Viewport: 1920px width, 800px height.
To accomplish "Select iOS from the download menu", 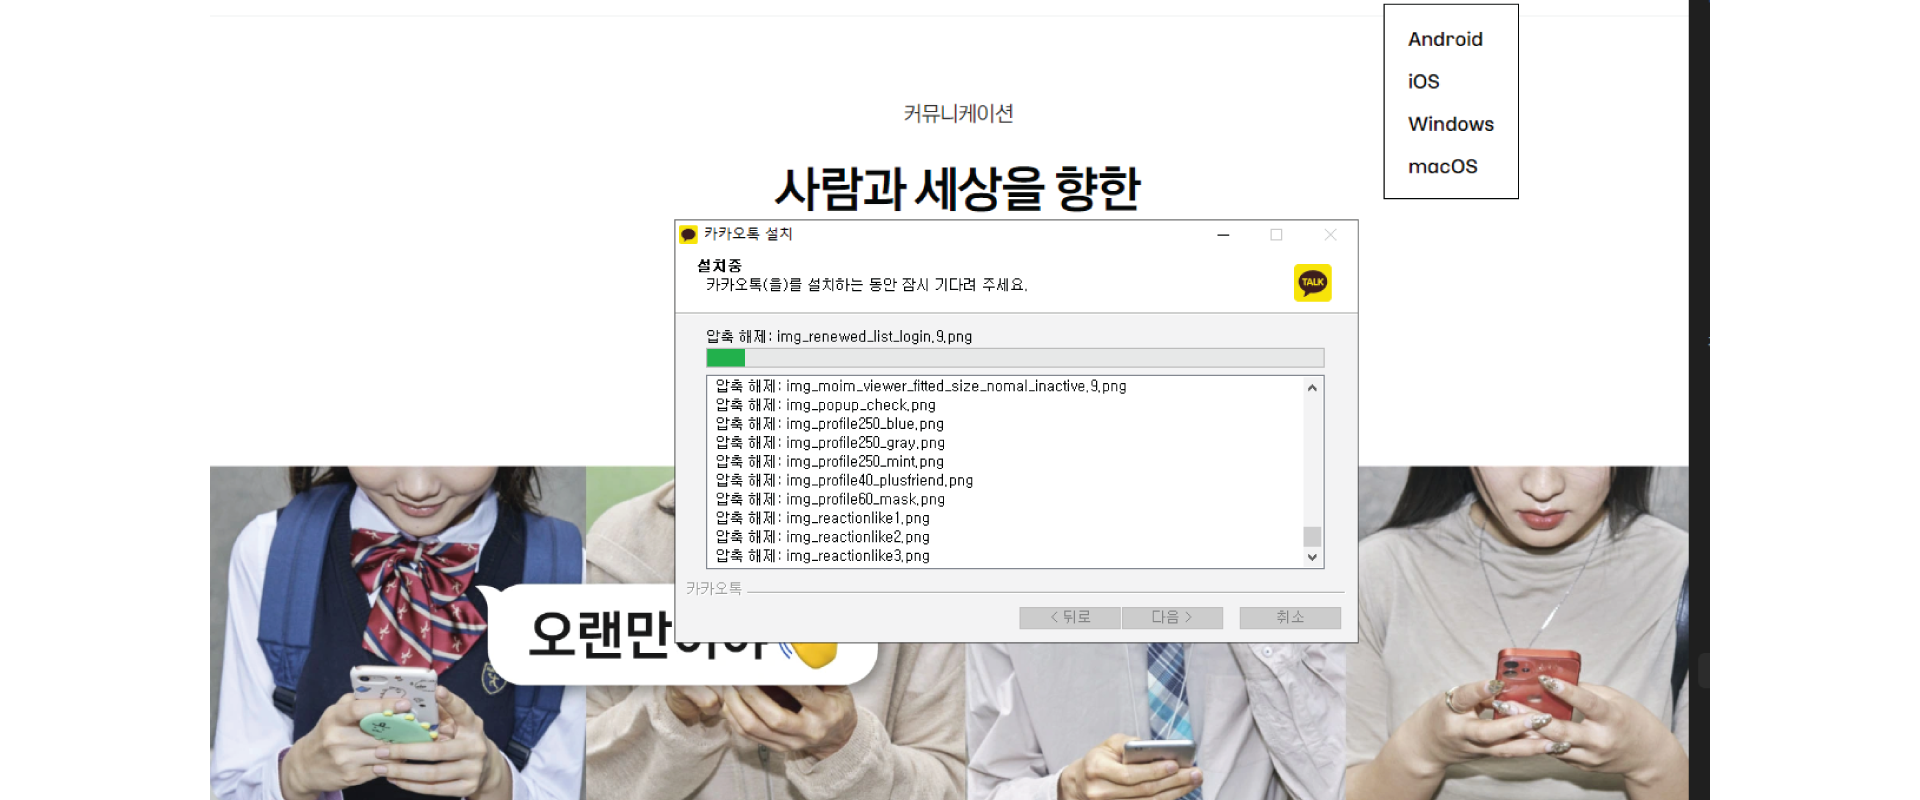I will (x=1423, y=82).
